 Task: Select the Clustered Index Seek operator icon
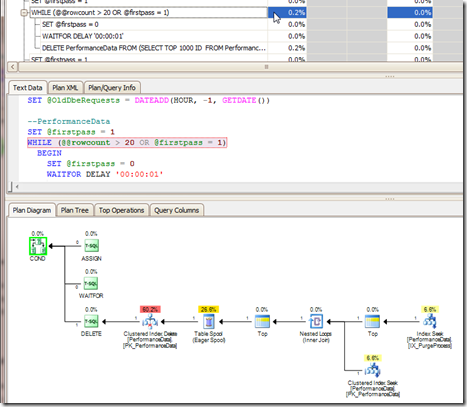373,370
